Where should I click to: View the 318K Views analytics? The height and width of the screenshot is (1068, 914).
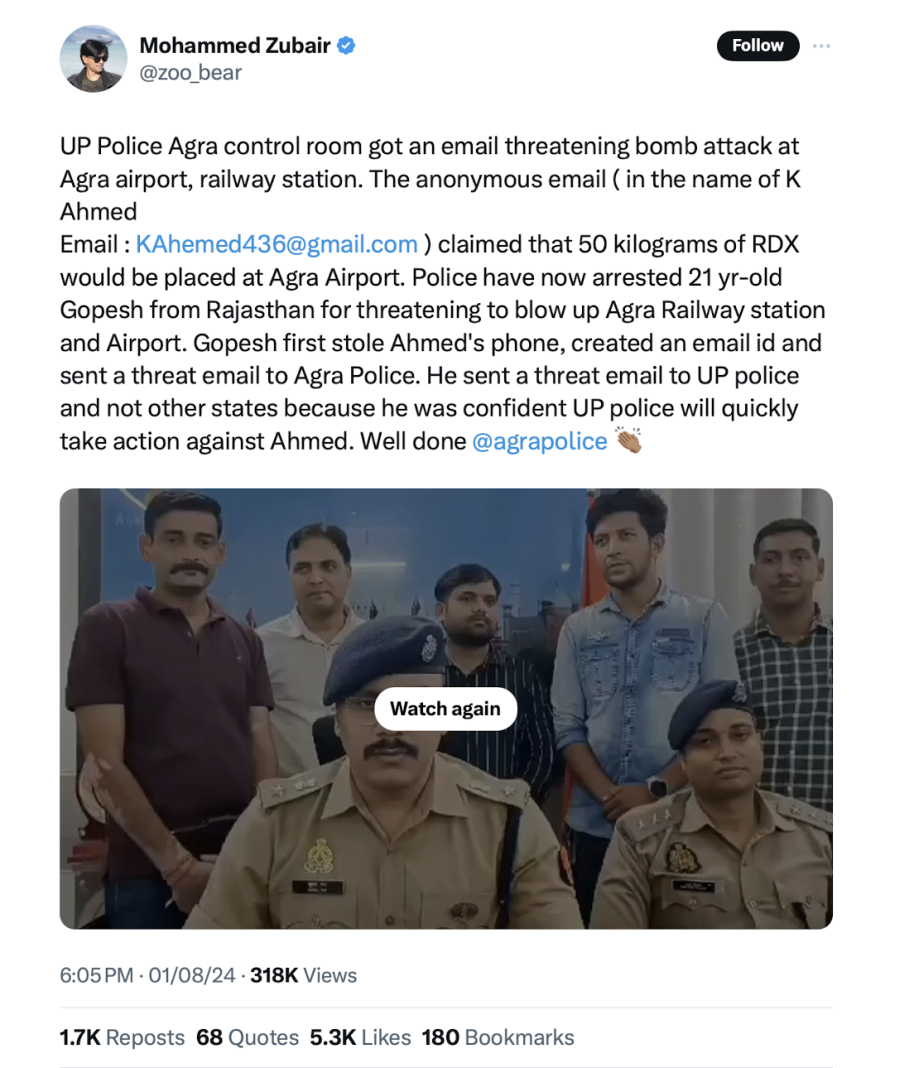click(x=303, y=974)
